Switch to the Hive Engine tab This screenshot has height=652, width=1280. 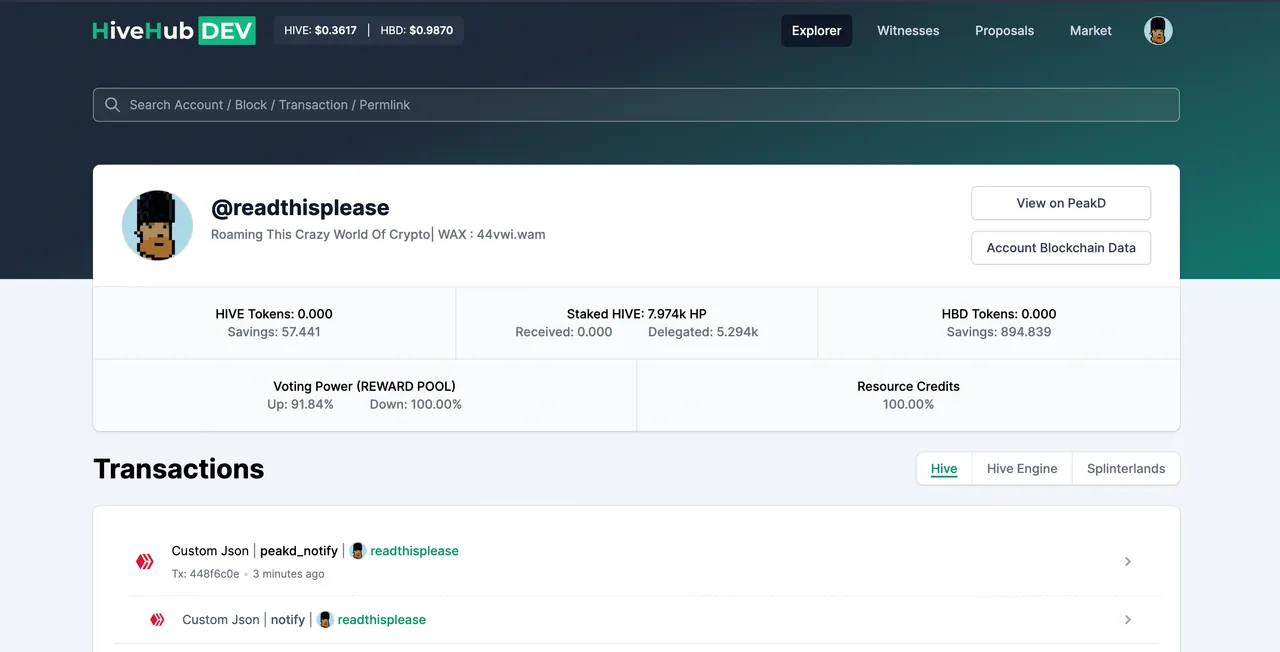1022,469
